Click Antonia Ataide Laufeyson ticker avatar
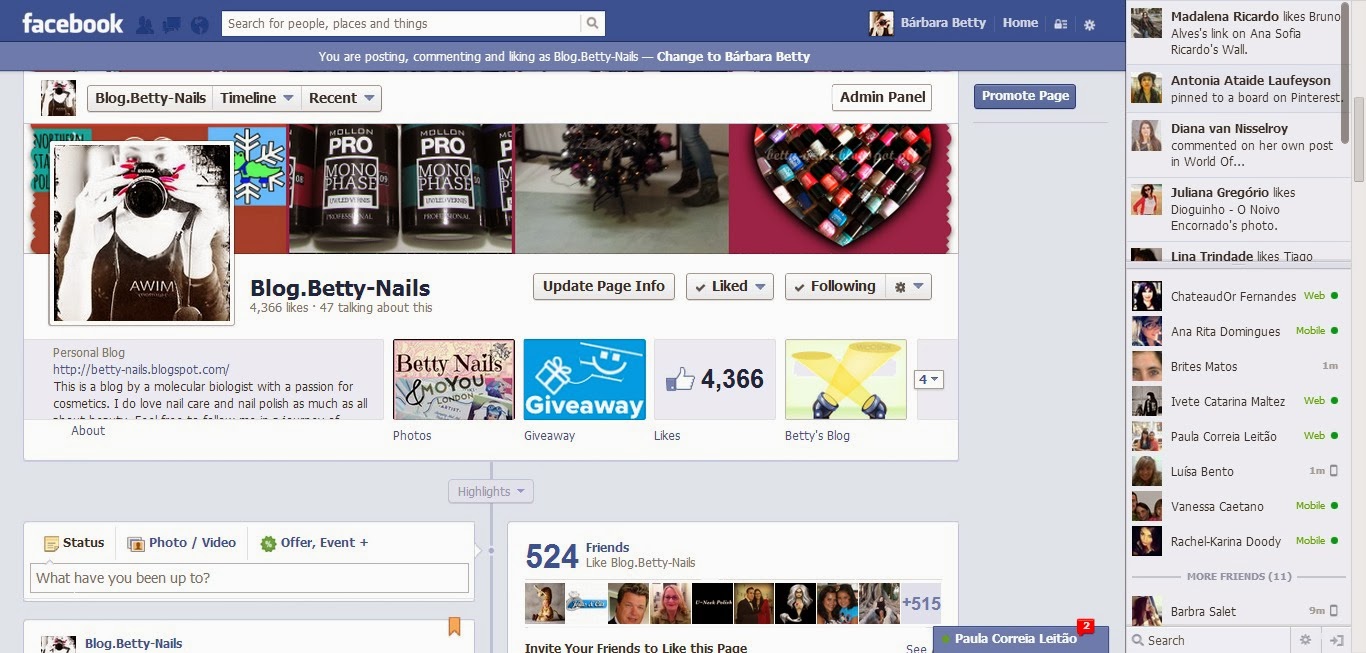 1147,87
